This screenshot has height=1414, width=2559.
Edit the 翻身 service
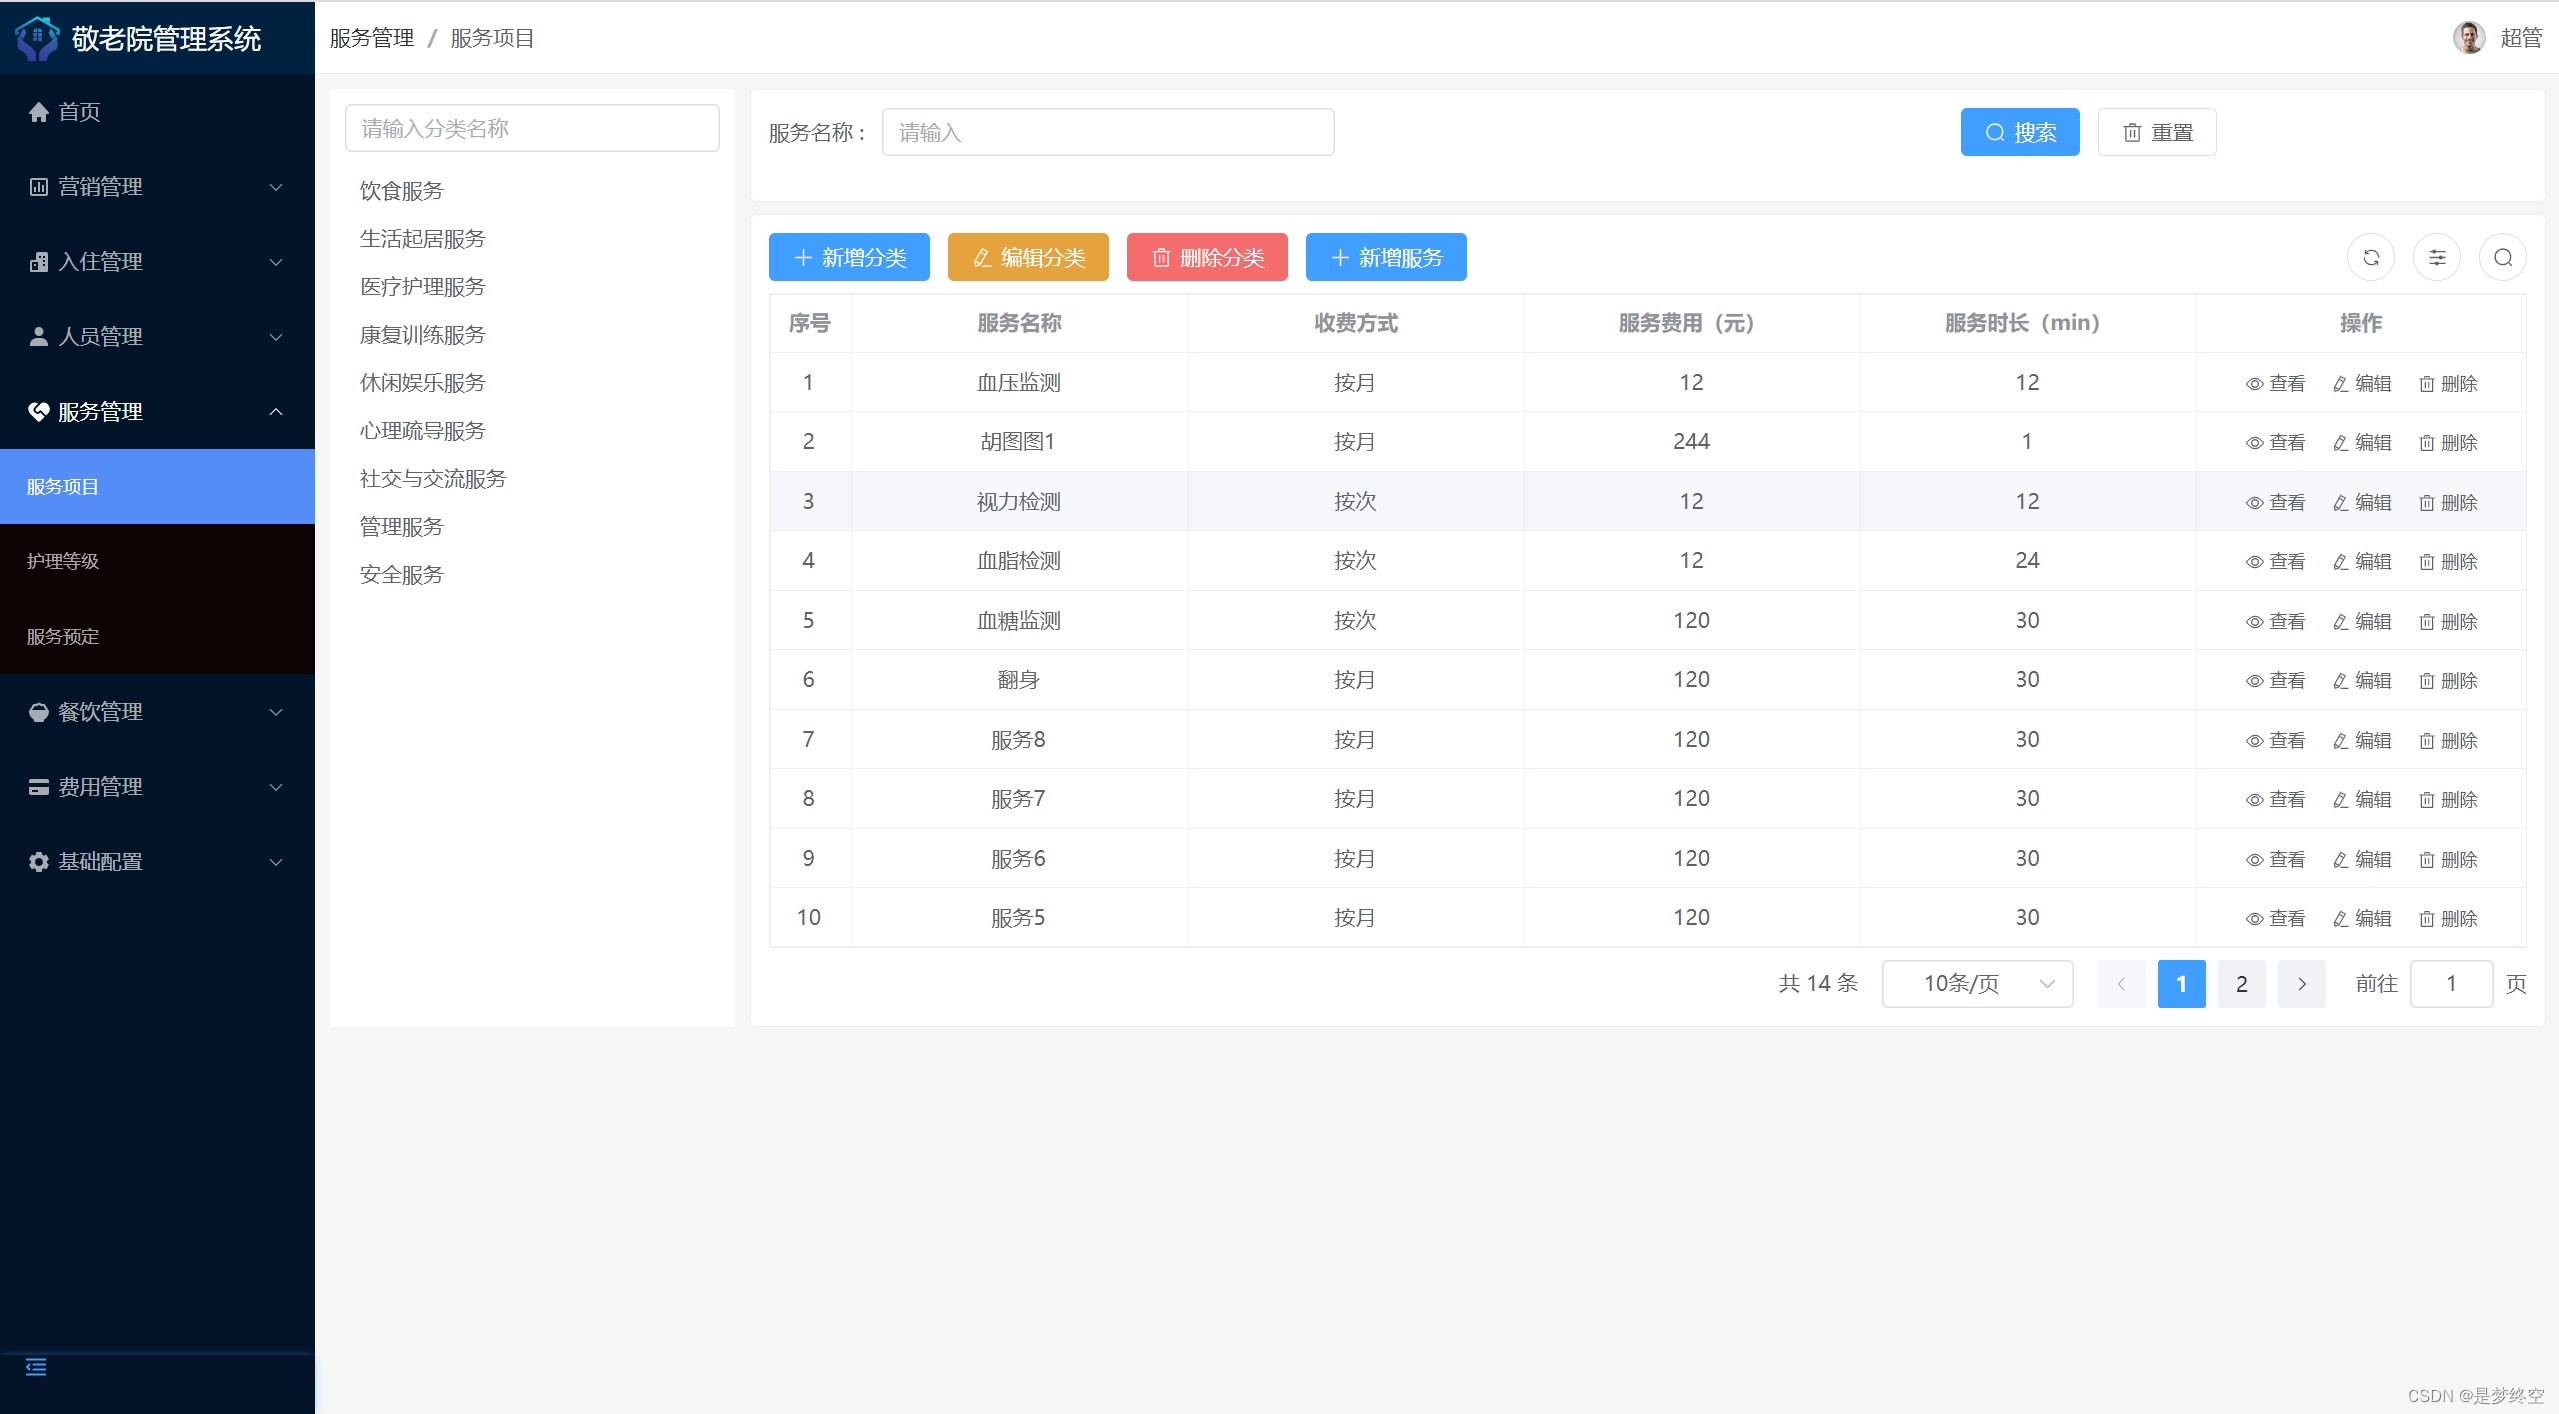2361,681
